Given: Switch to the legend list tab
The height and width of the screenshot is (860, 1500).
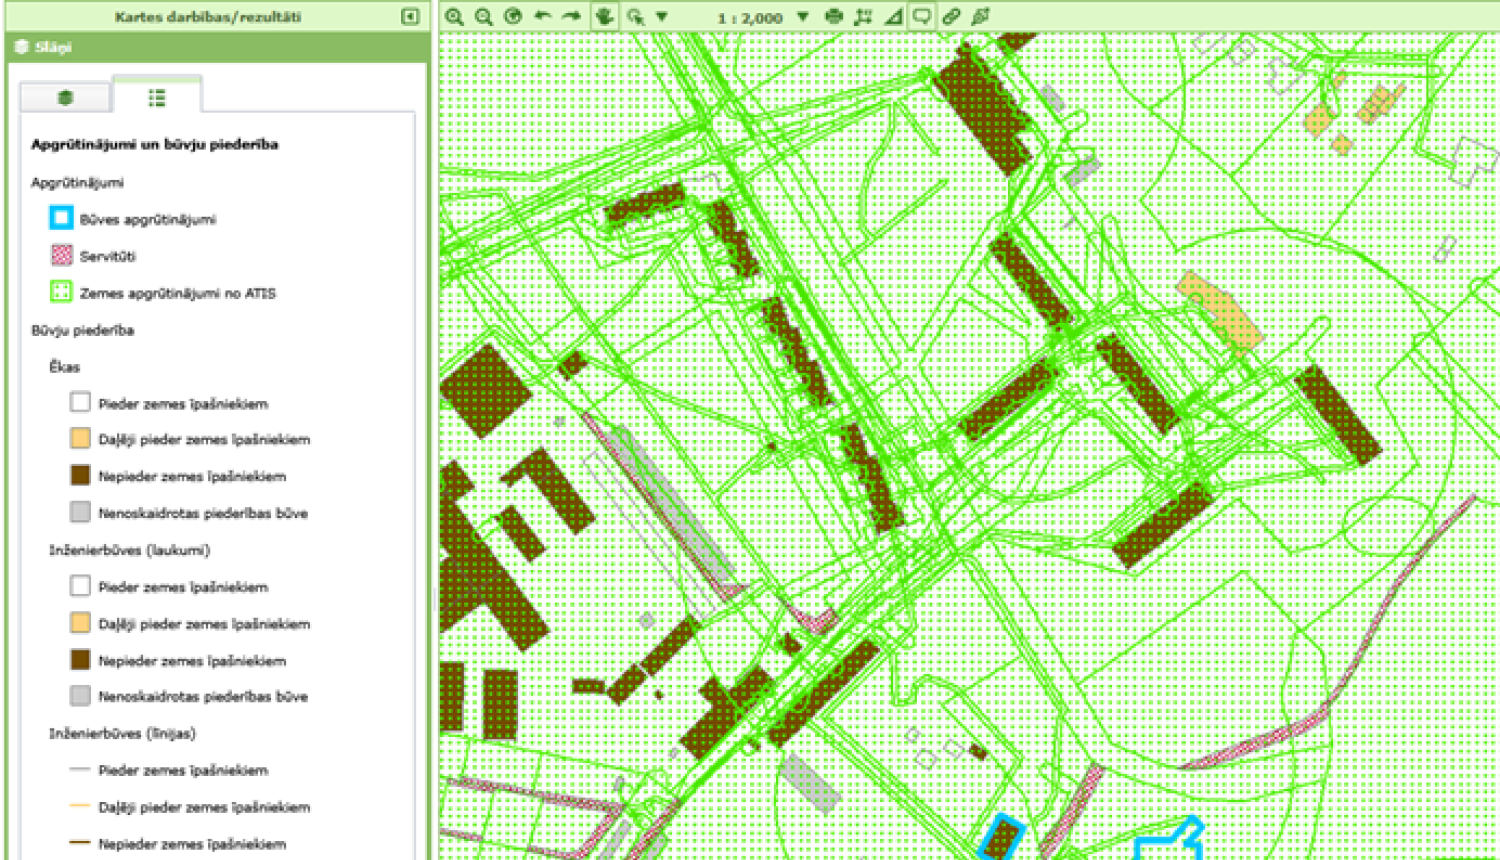Looking at the screenshot, I should pos(157,97).
